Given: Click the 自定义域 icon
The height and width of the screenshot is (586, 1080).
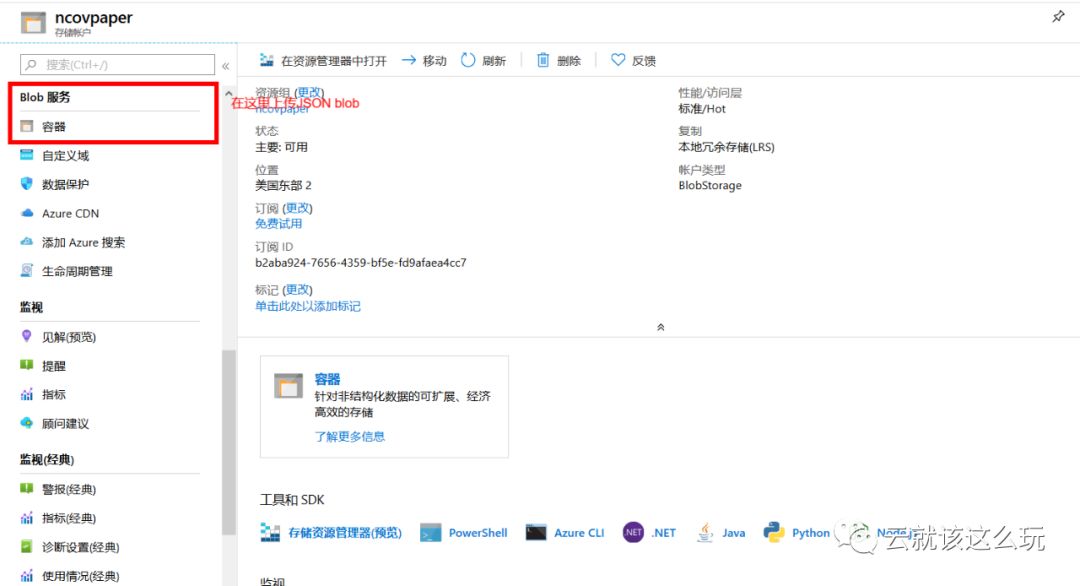Looking at the screenshot, I should coord(27,155).
